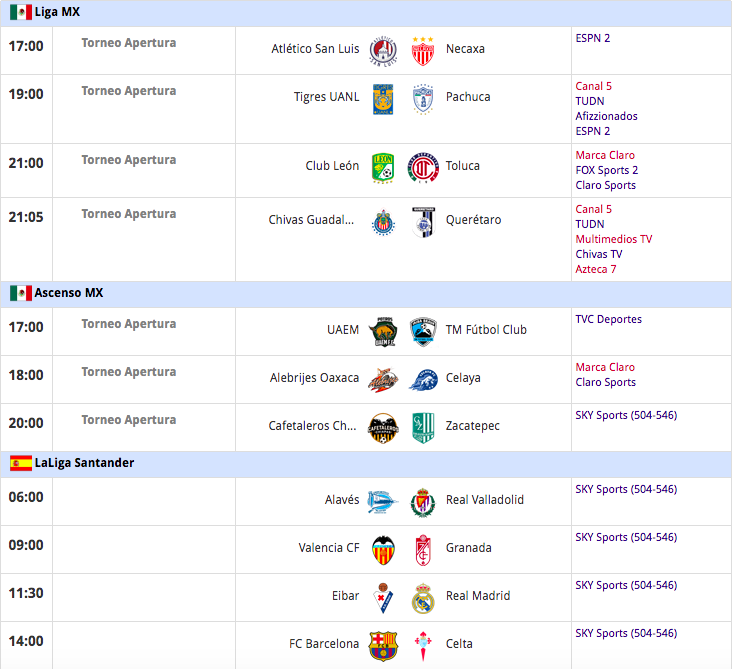Select the Toluca club crest
This screenshot has width=732, height=669.
(423, 168)
